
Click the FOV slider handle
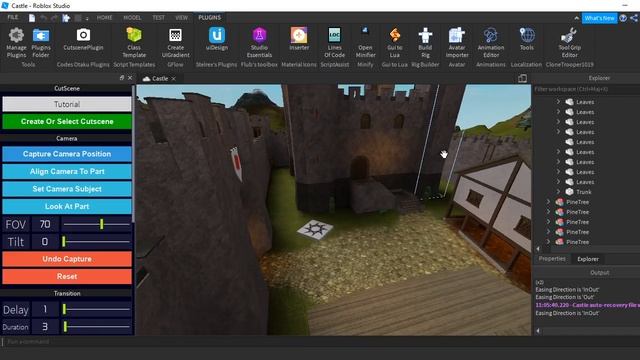click(102, 224)
